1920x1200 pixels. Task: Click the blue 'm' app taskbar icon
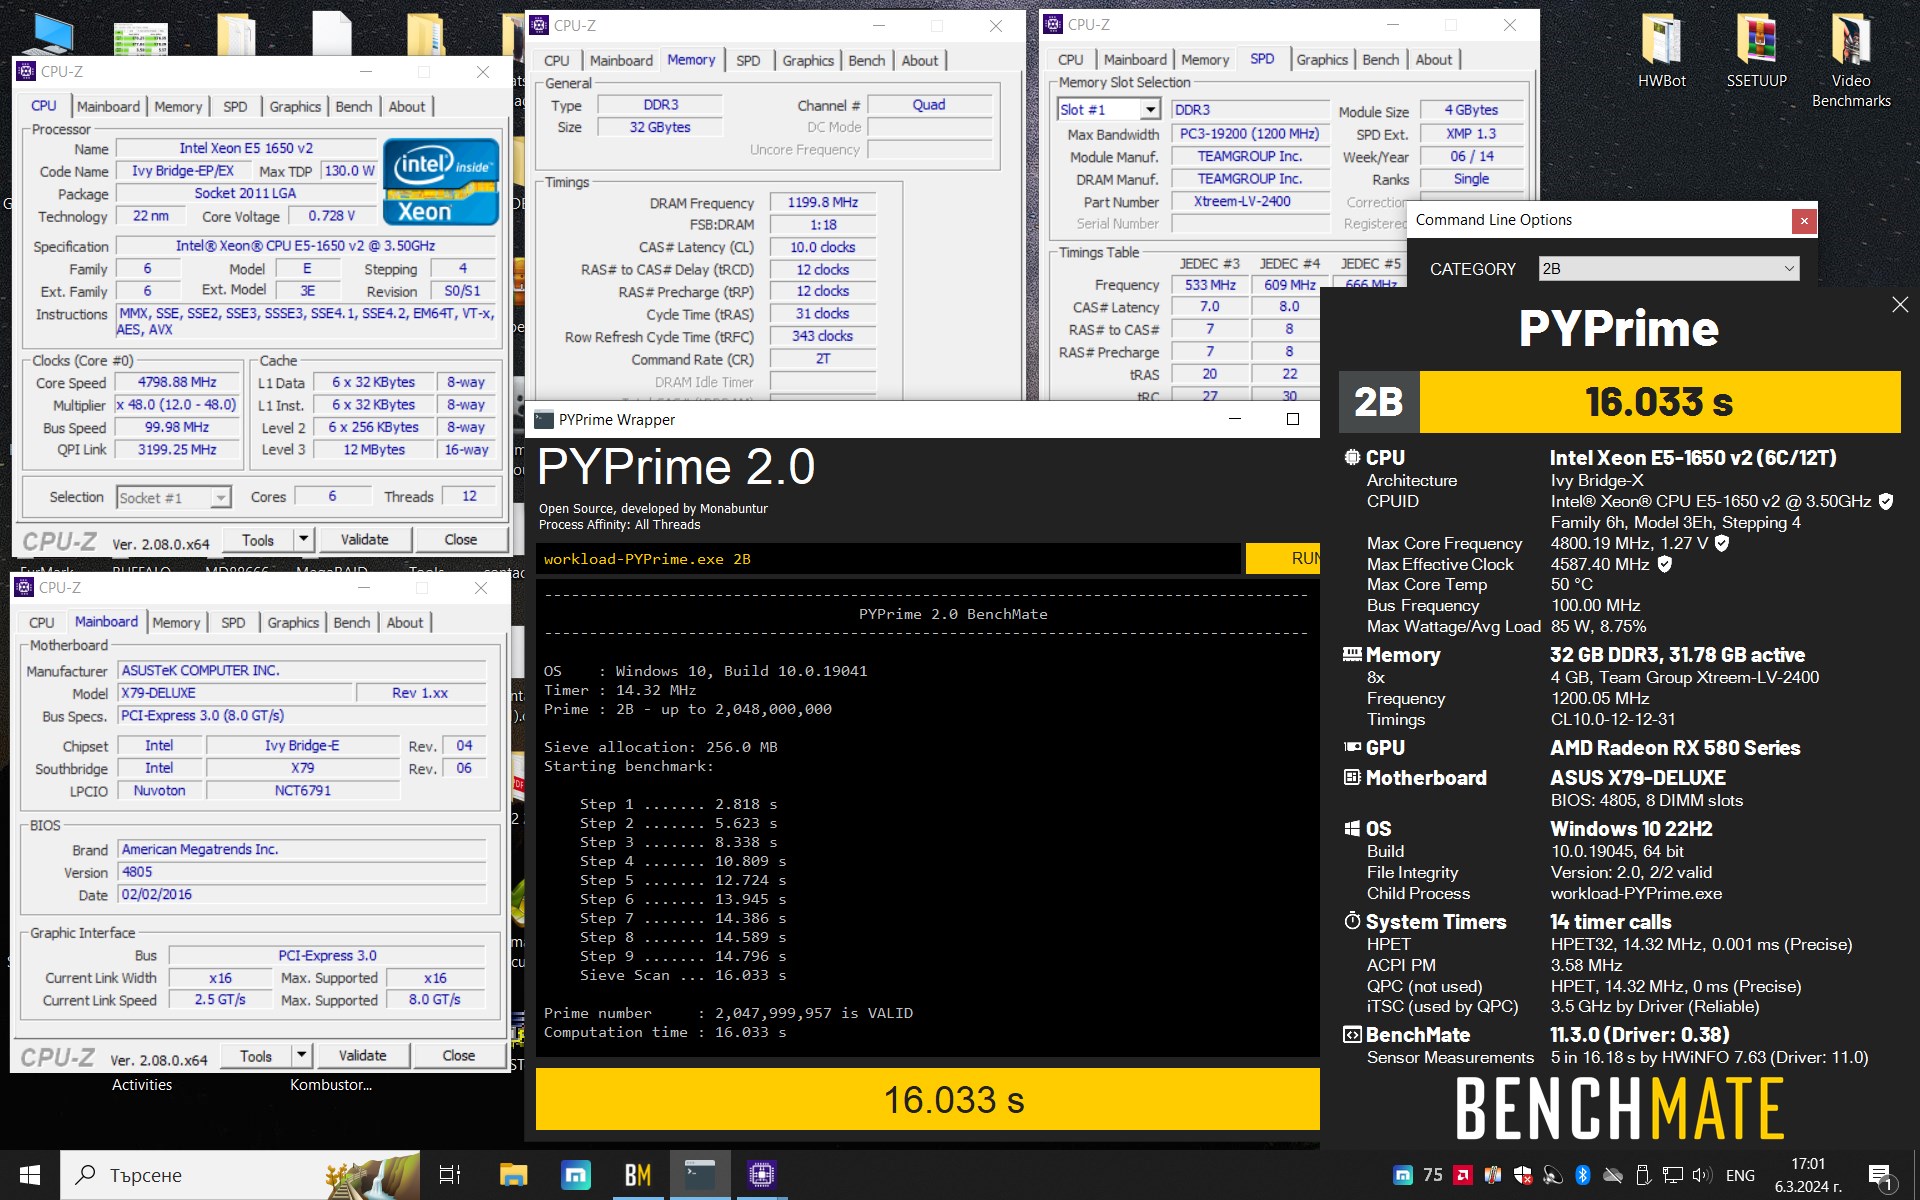576,1175
